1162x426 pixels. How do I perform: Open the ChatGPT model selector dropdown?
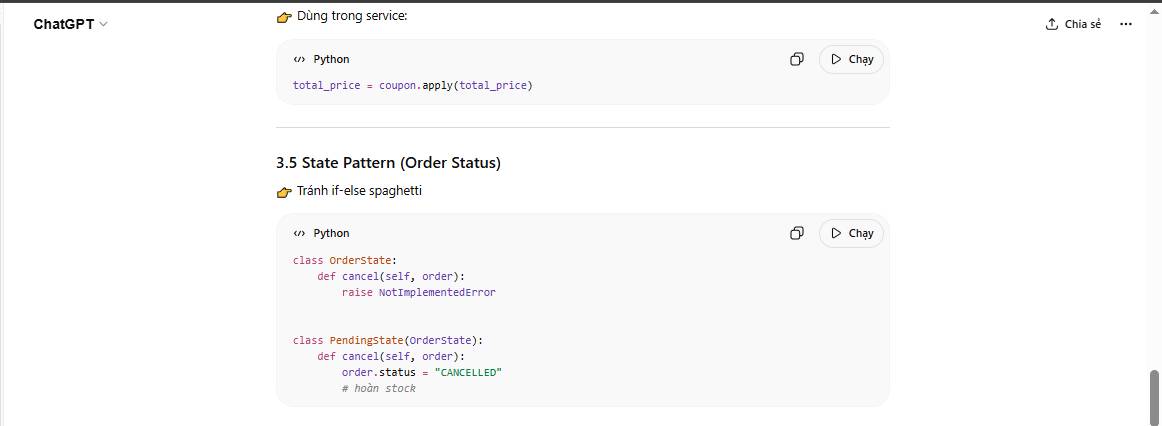70,24
